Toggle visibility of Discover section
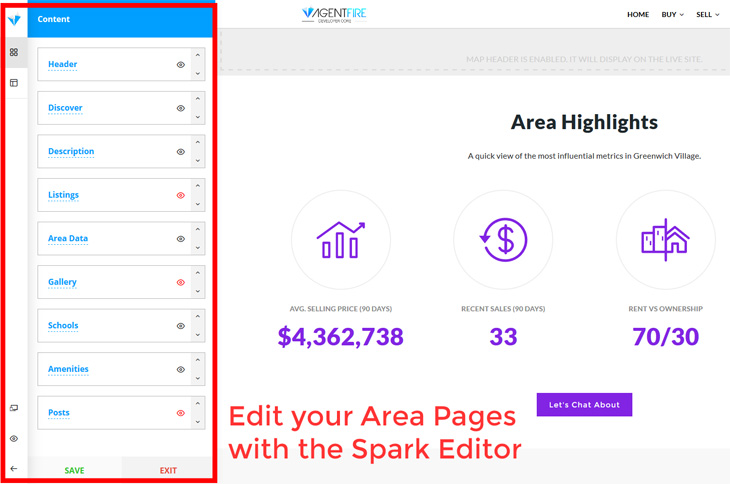This screenshot has height=484, width=730. coord(181,108)
